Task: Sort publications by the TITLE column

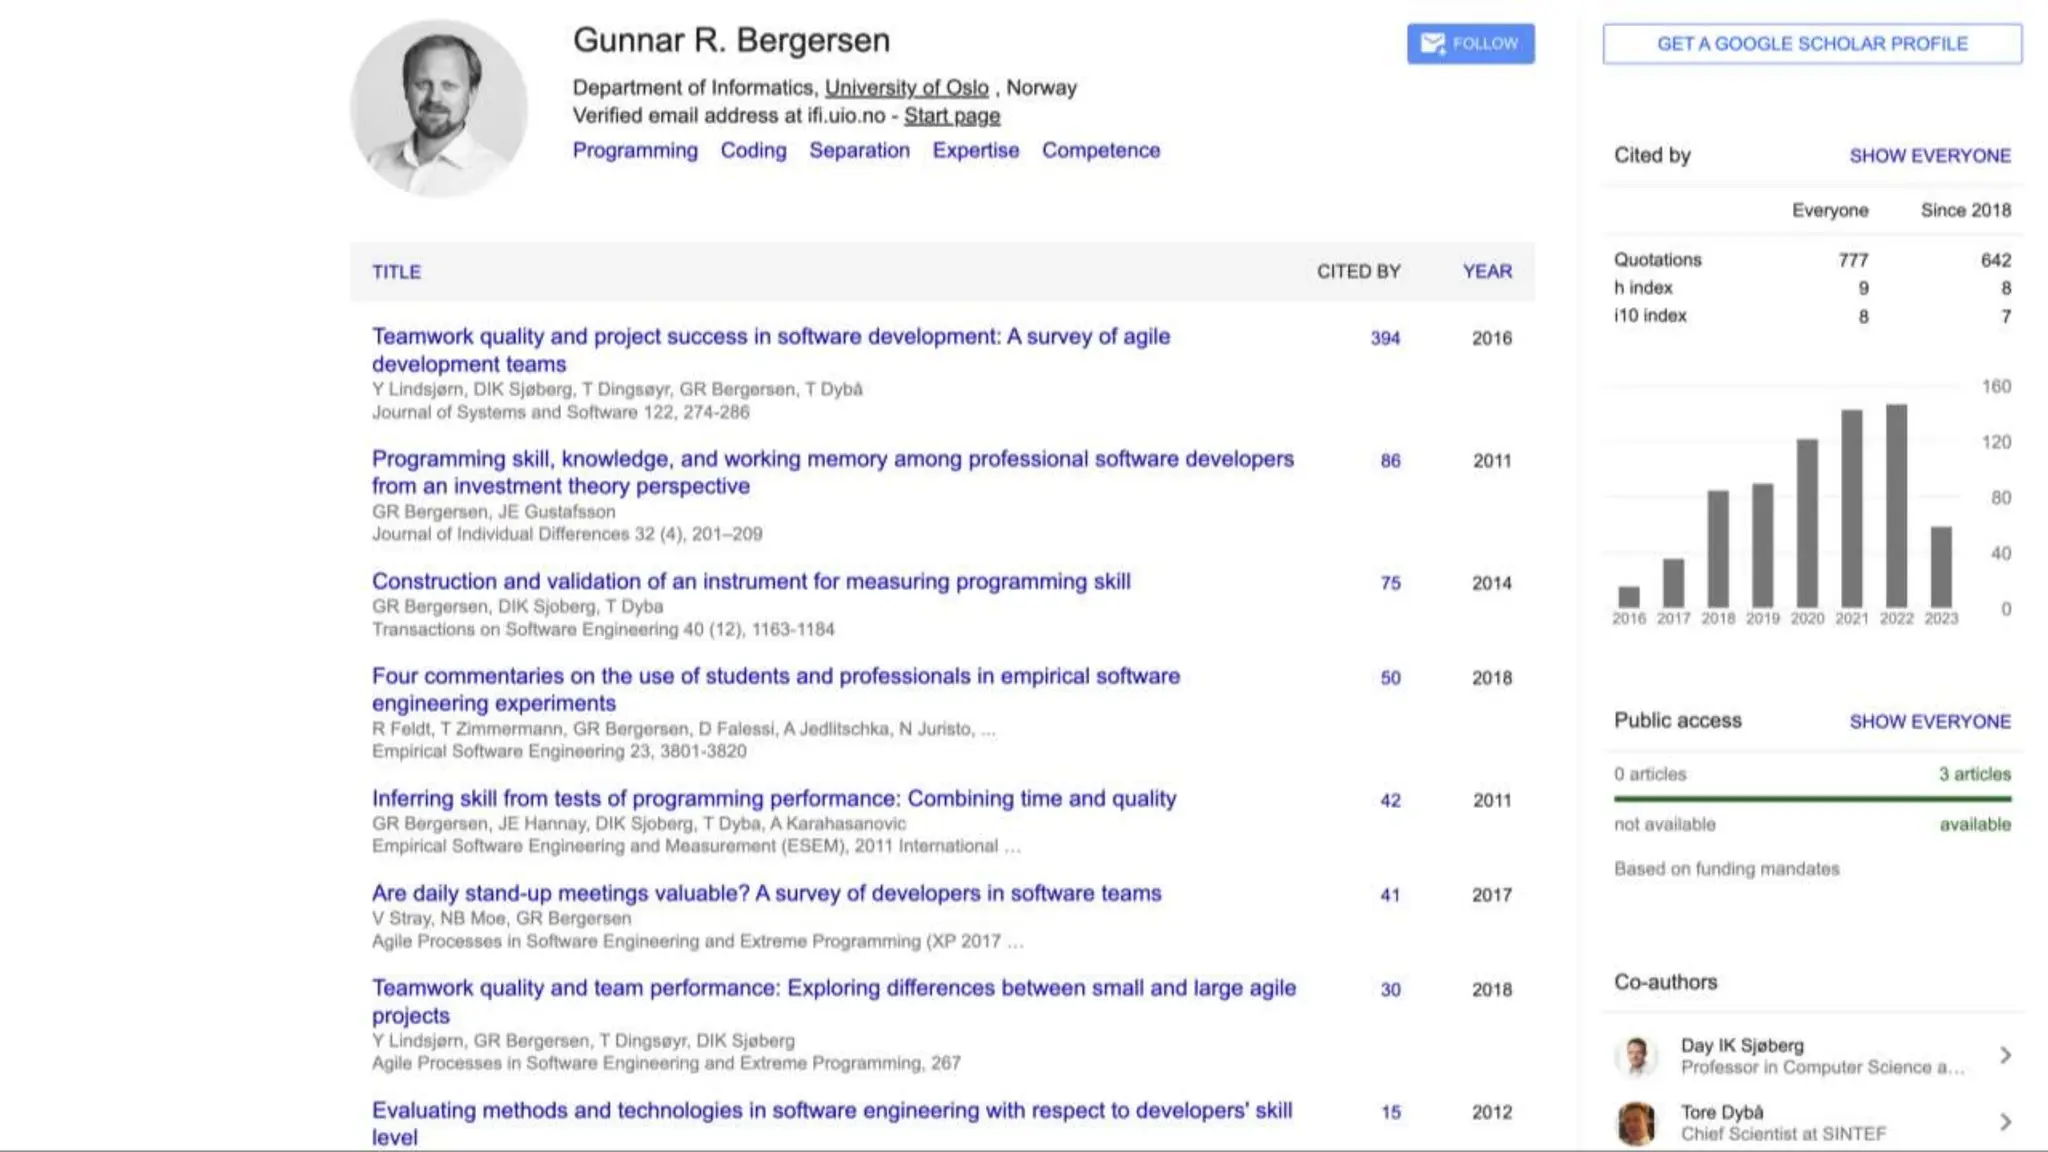Action: pos(396,272)
